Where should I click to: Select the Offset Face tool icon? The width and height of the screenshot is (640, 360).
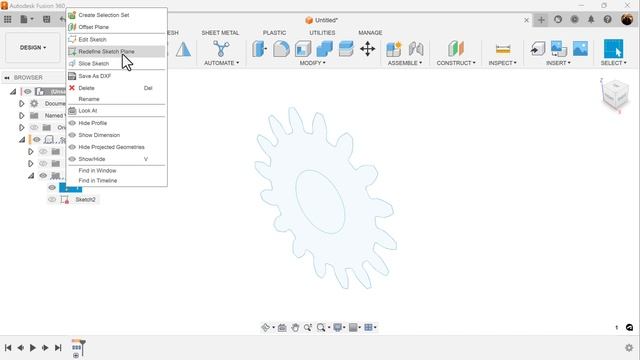[346, 49]
